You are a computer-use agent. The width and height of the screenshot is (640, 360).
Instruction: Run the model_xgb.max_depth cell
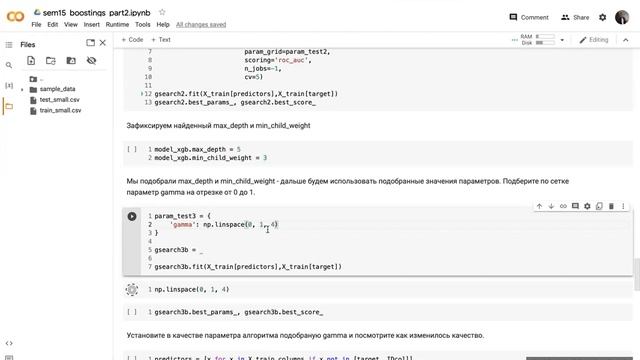click(132, 149)
